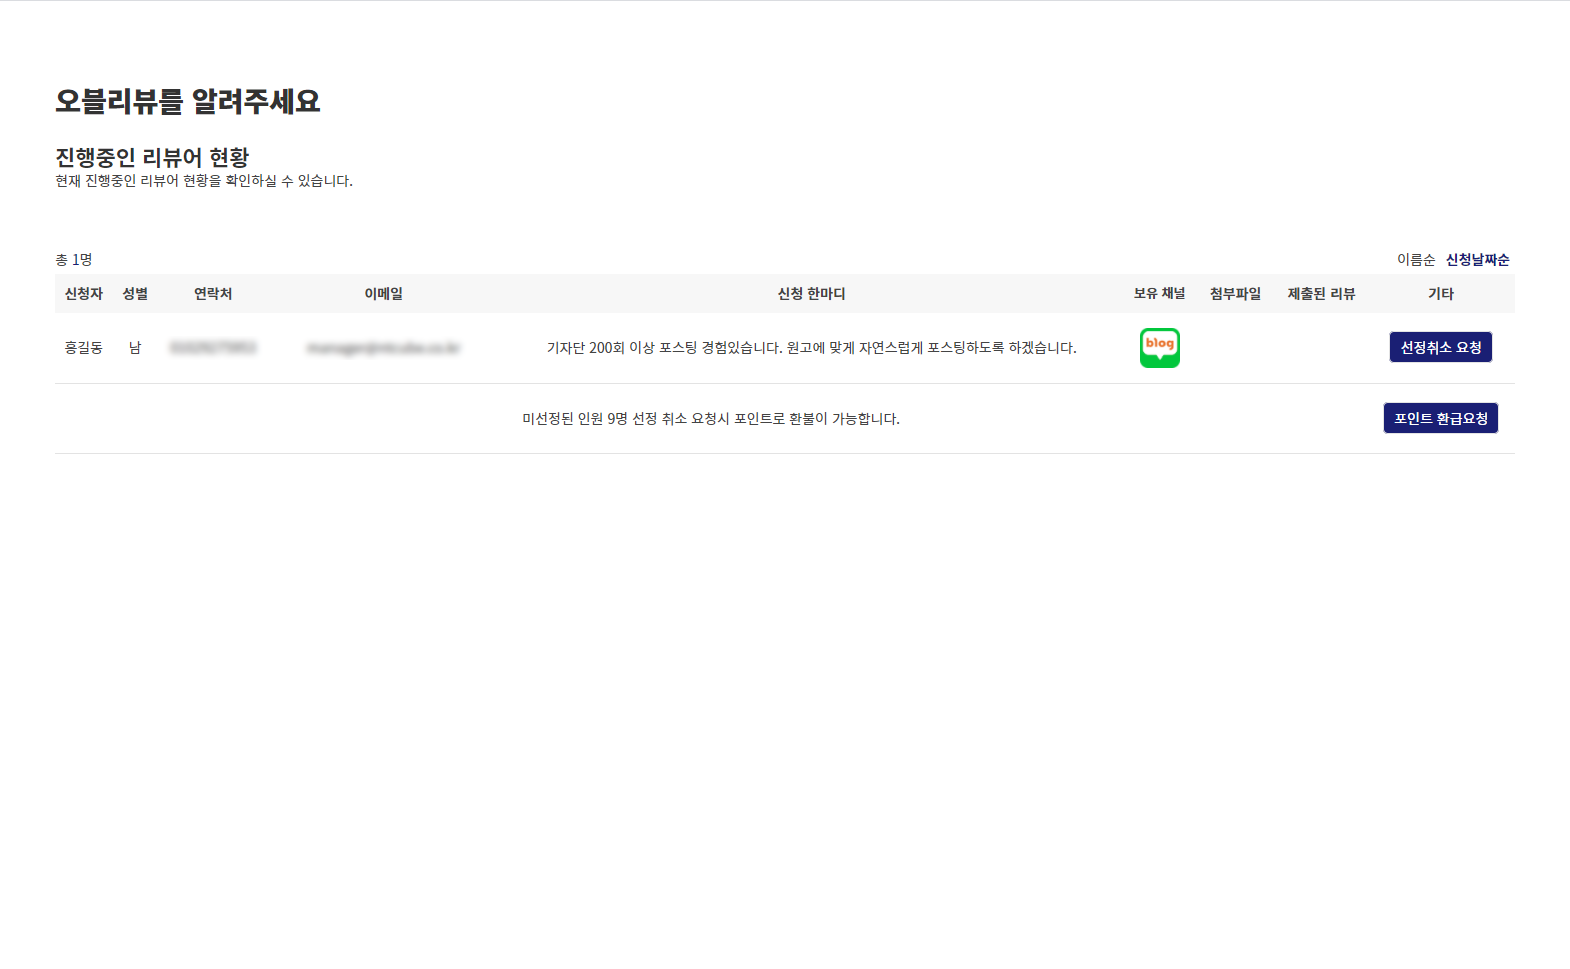Select the 기타 column header

1440,294
